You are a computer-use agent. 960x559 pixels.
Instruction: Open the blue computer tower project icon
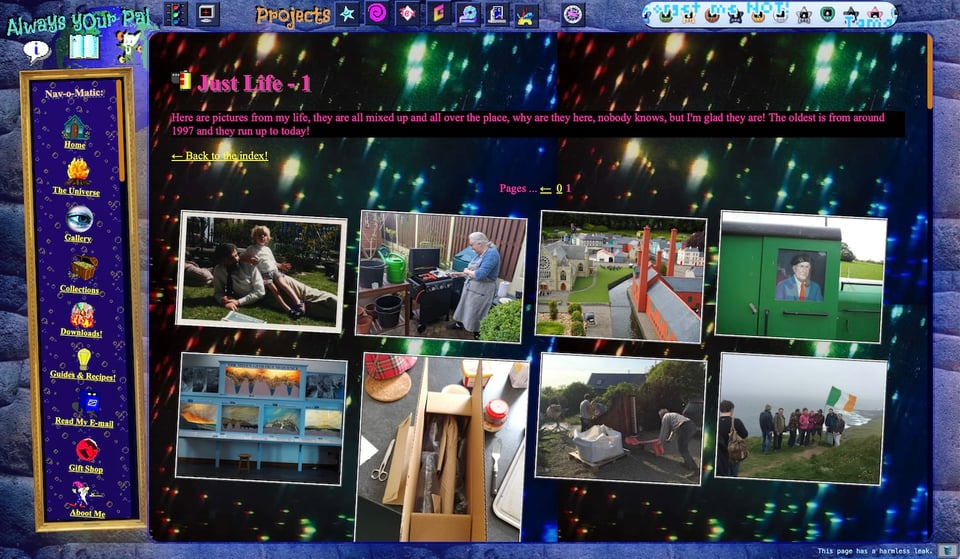pos(497,15)
